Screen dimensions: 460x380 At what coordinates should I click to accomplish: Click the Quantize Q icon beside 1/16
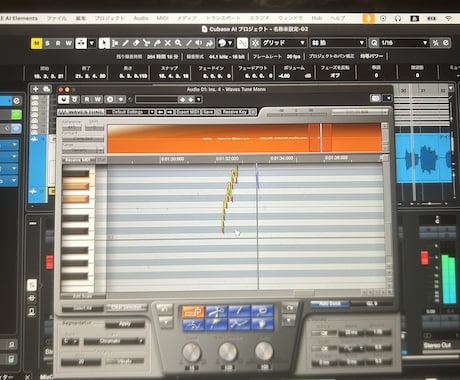pyautogui.click(x=374, y=43)
